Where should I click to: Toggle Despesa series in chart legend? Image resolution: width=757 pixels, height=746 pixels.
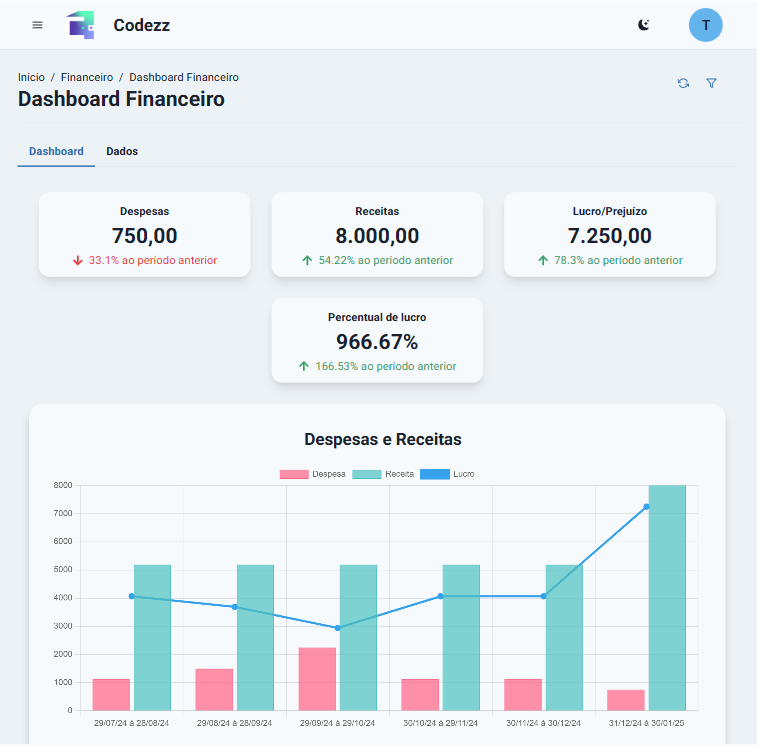313,474
